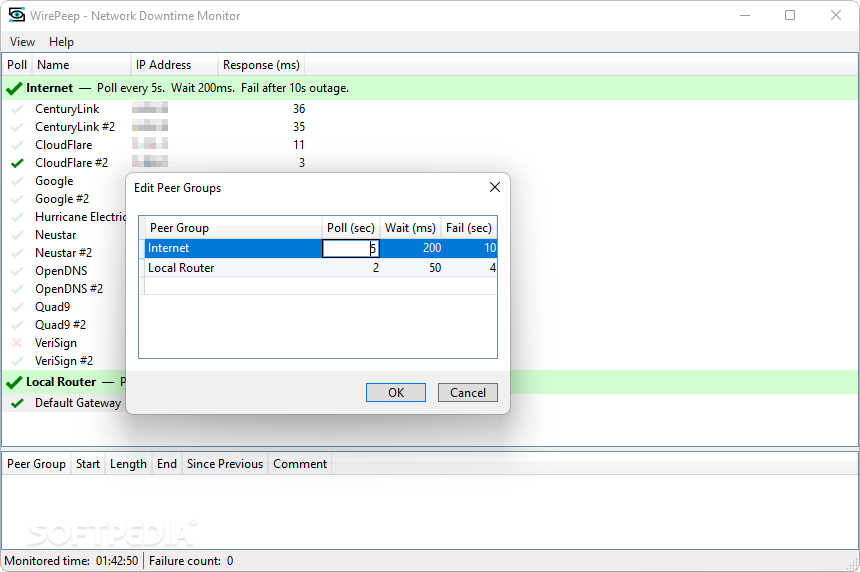
Task: Click the Internet Fail value 10
Action: coord(490,248)
